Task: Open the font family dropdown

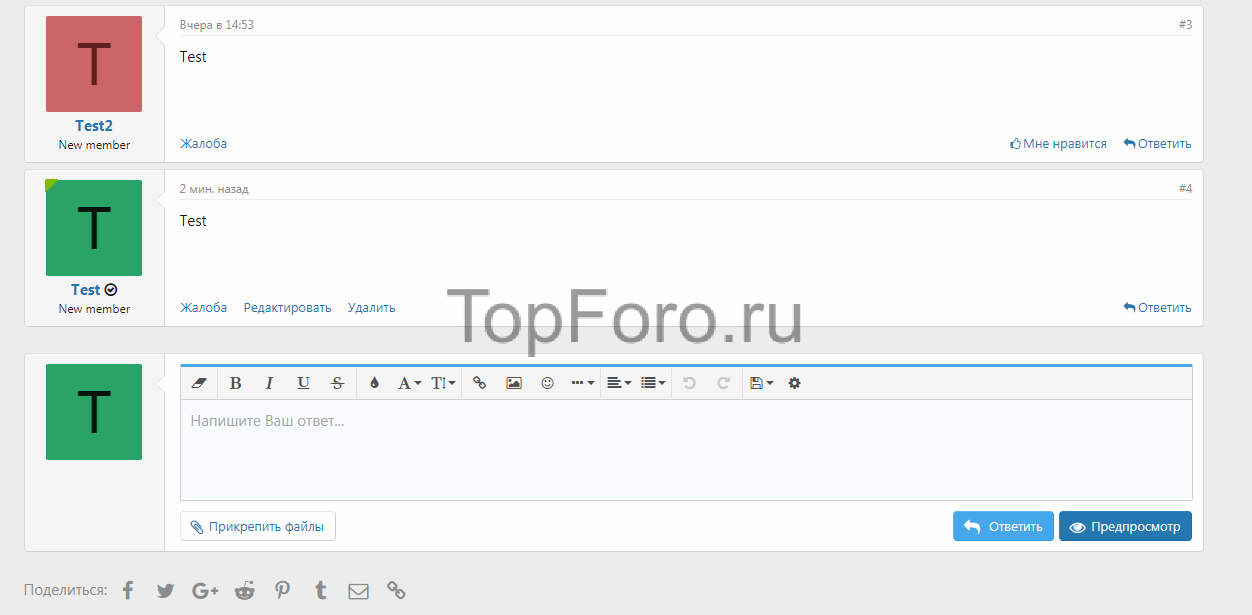Action: pos(409,383)
